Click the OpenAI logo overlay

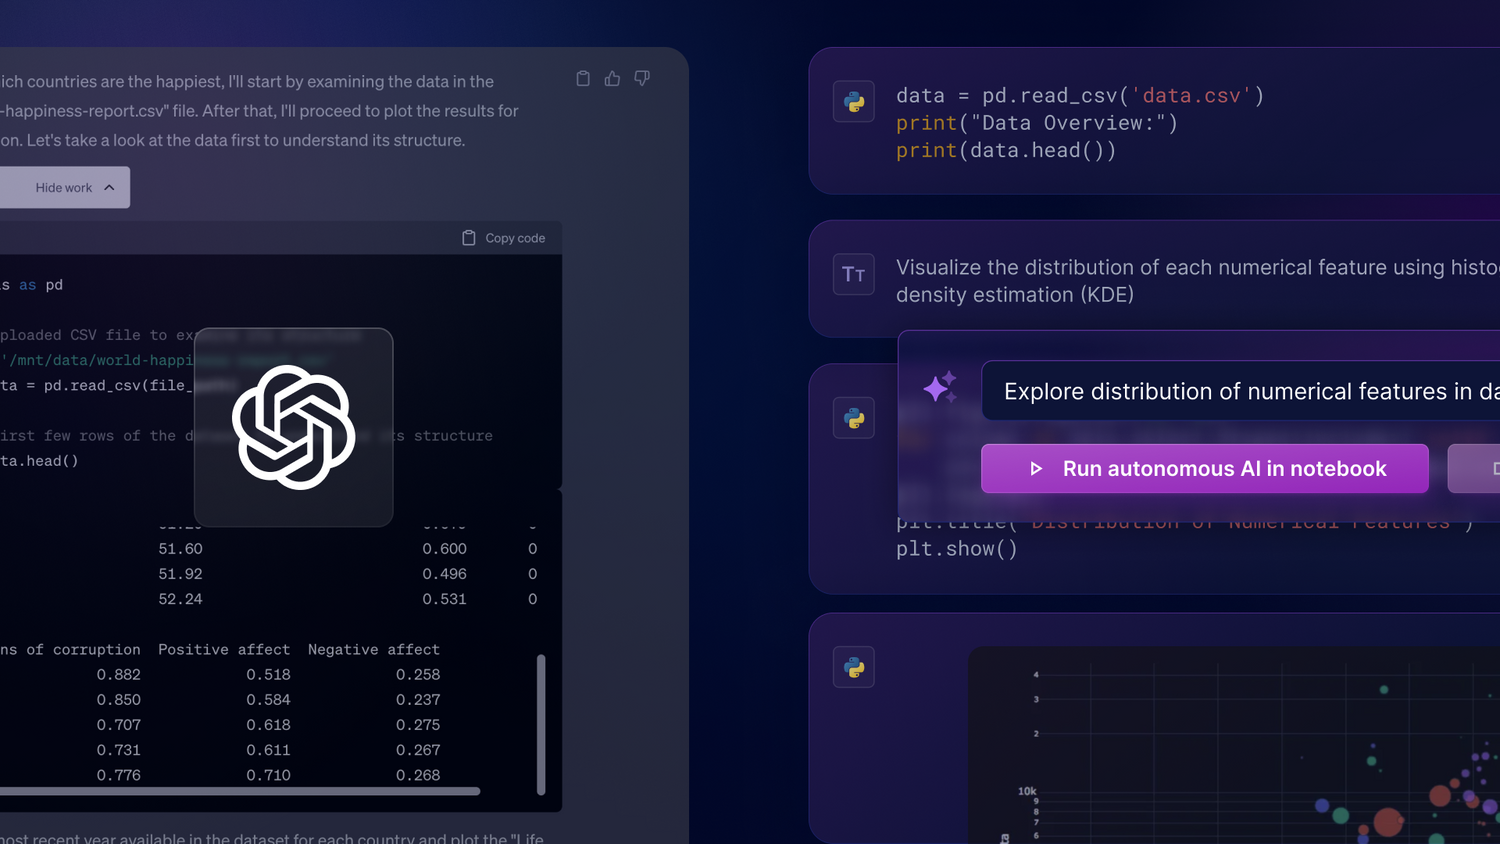click(x=293, y=427)
